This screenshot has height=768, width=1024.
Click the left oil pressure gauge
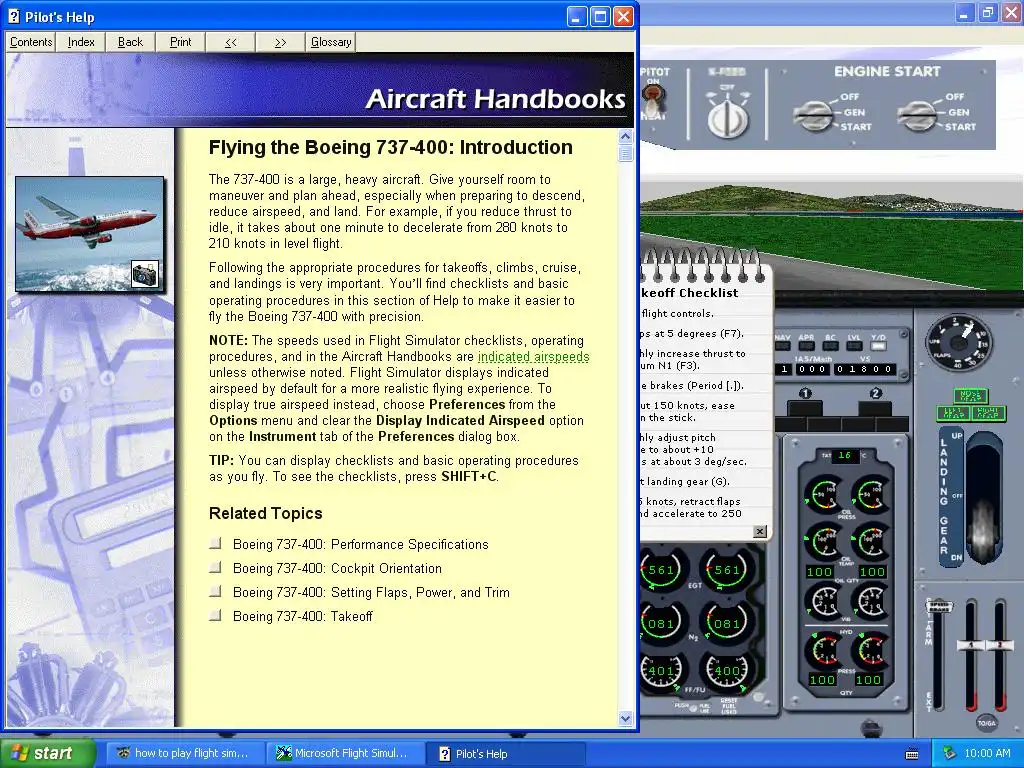coord(824,494)
